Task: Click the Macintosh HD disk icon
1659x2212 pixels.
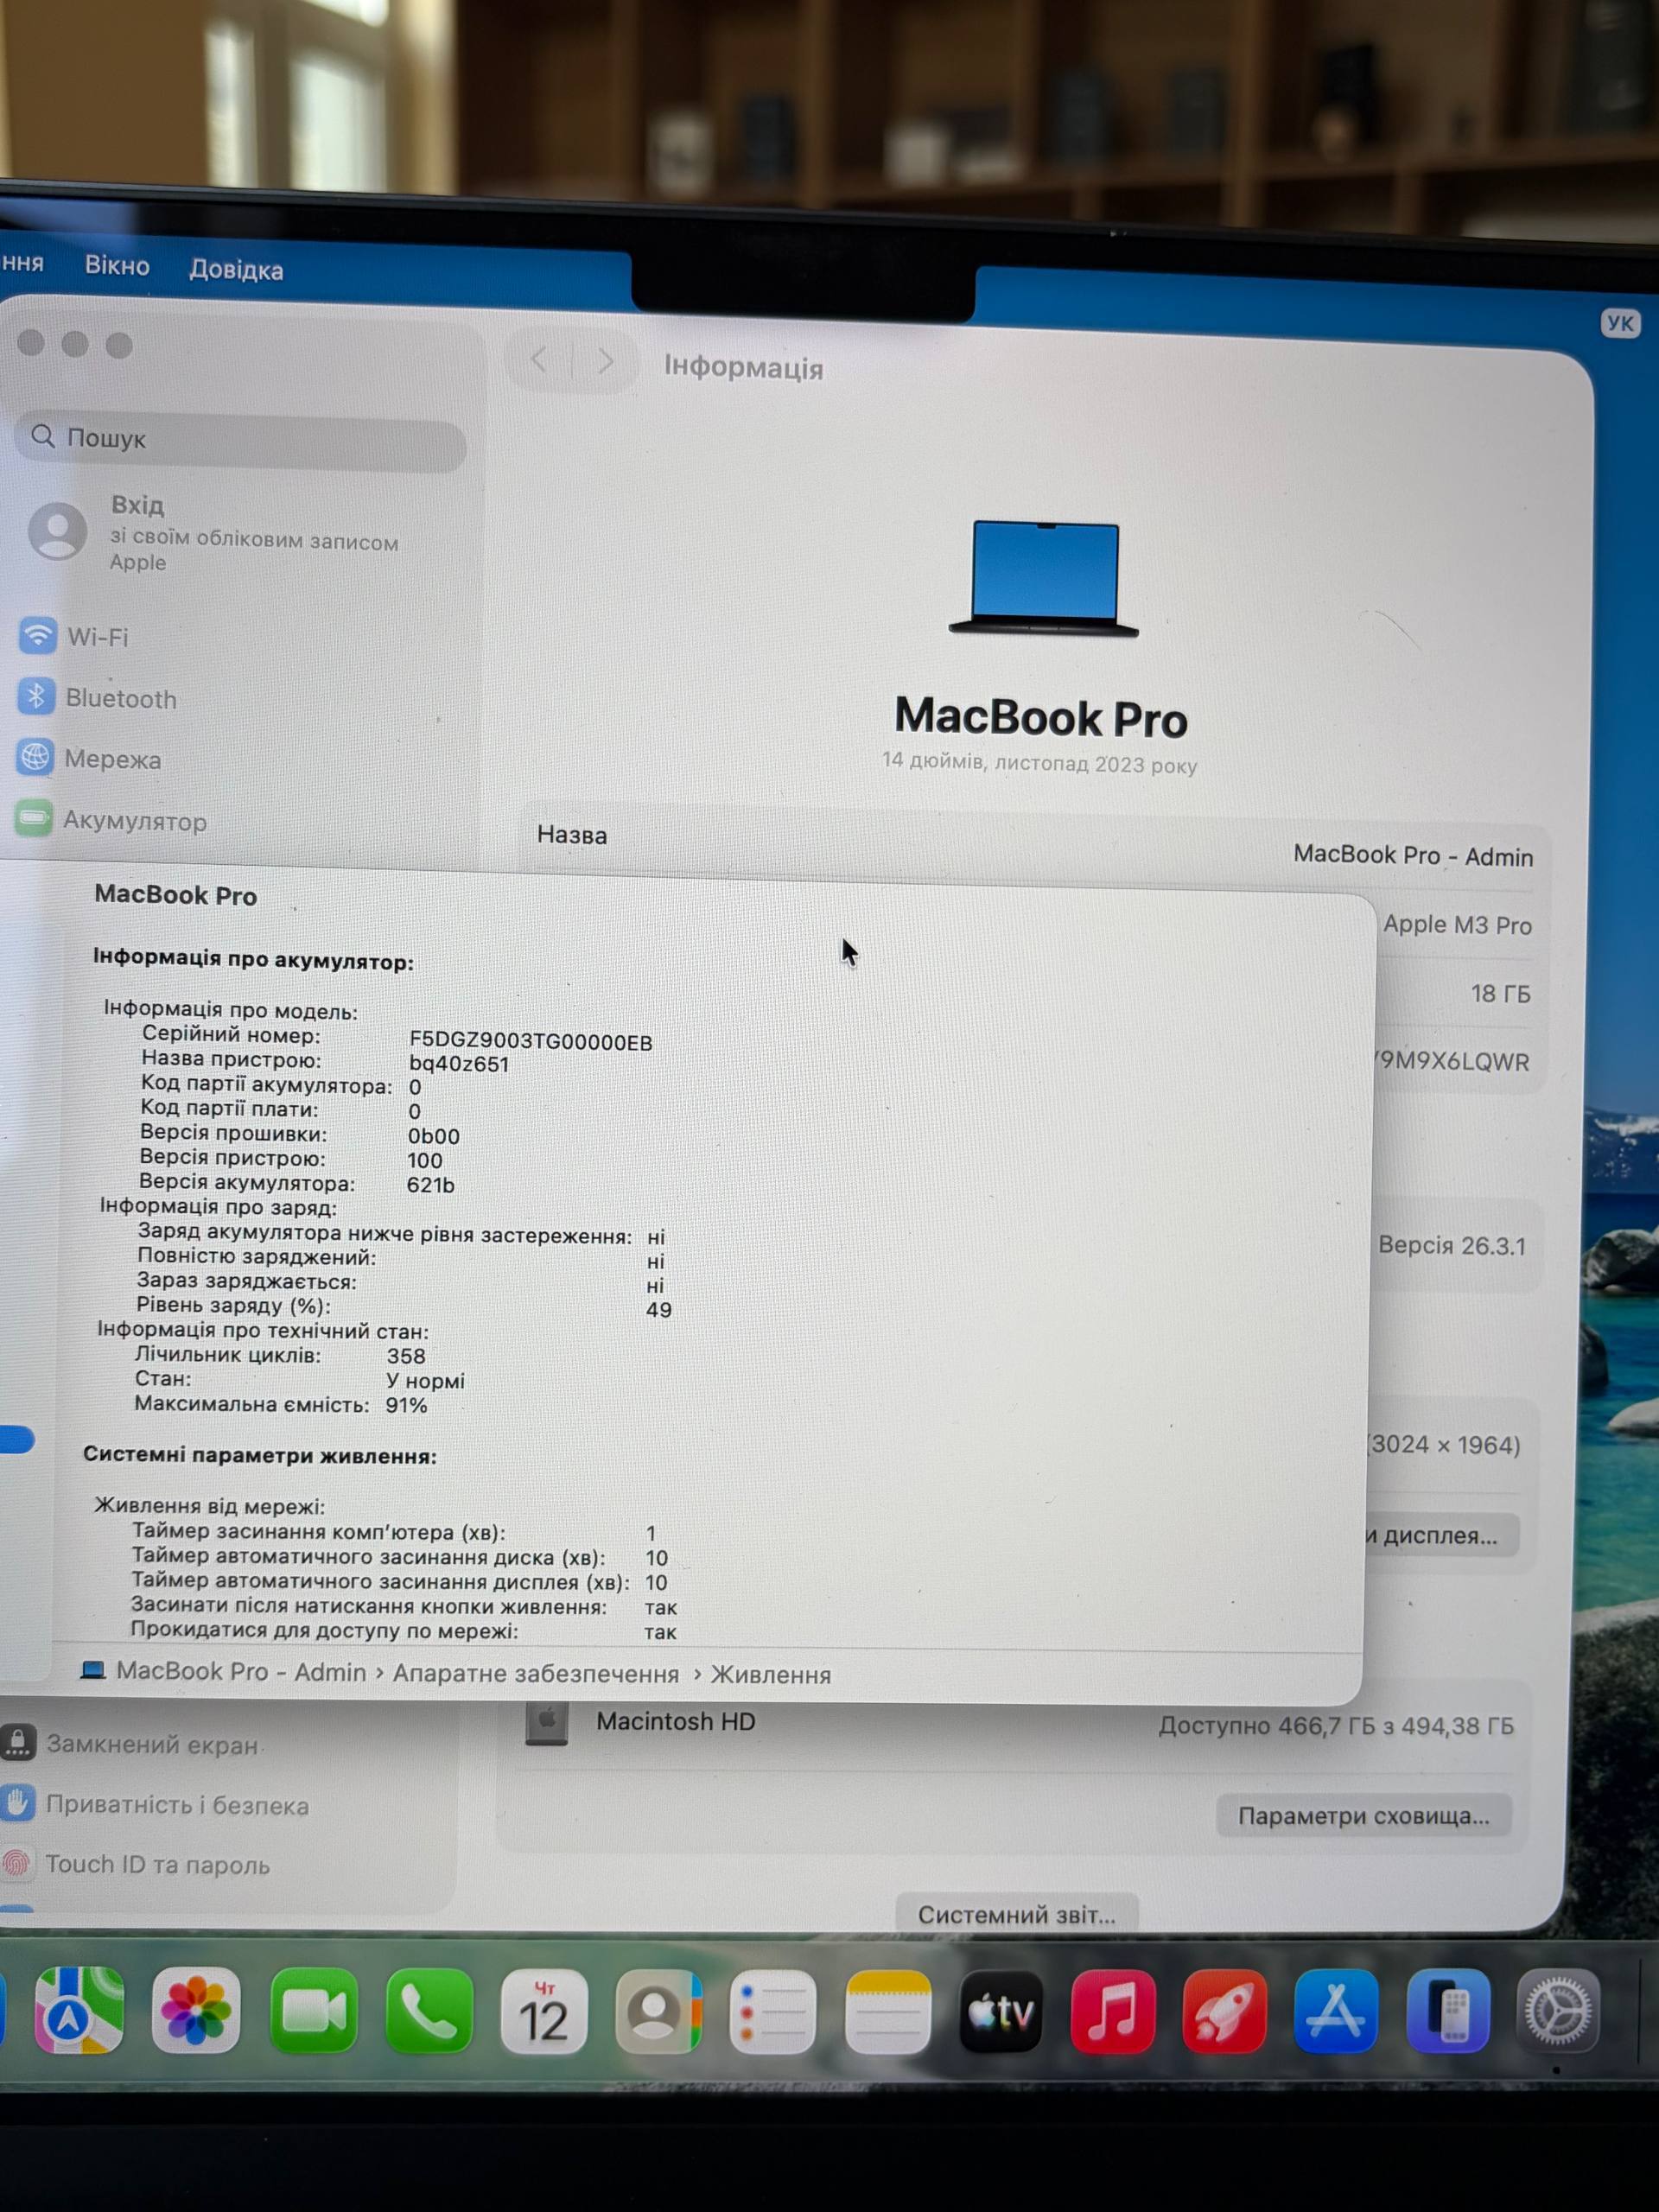Action: (x=547, y=1724)
